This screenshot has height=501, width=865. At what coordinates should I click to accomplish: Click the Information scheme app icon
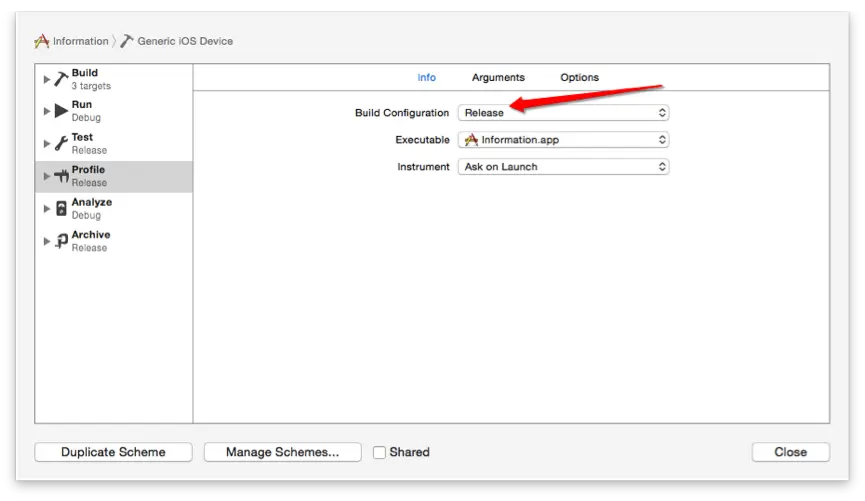tap(41, 41)
